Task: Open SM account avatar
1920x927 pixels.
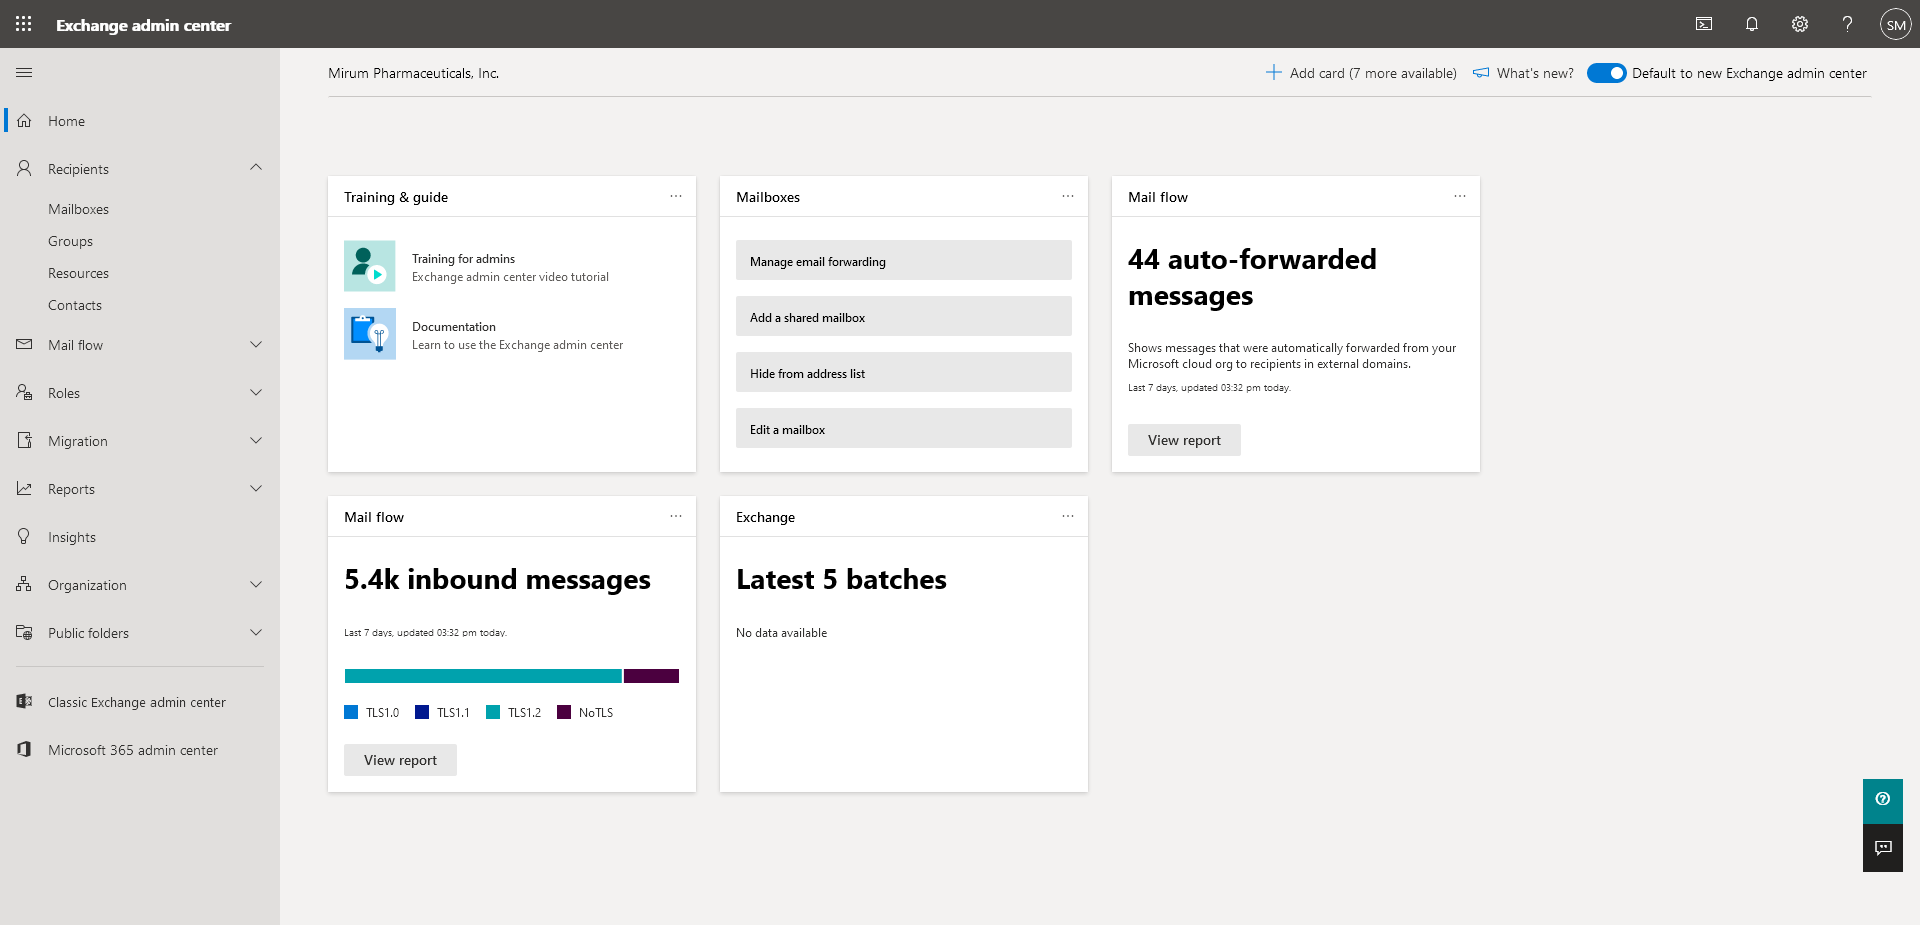Action: click(1895, 24)
